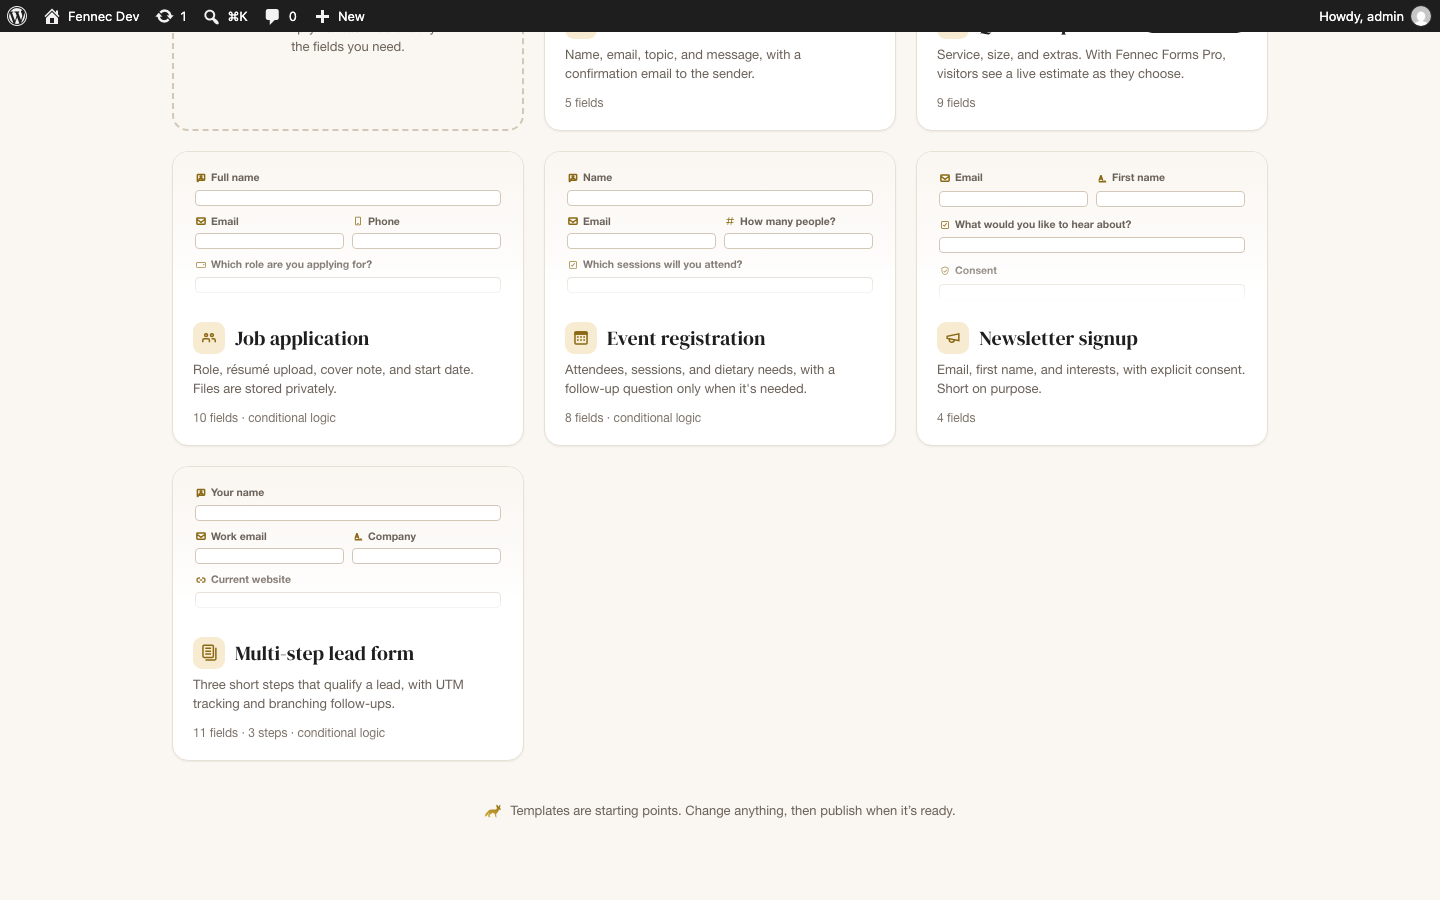The width and height of the screenshot is (1440, 900).
Task: Click the phone icon beside Phone label
Action: 358,222
